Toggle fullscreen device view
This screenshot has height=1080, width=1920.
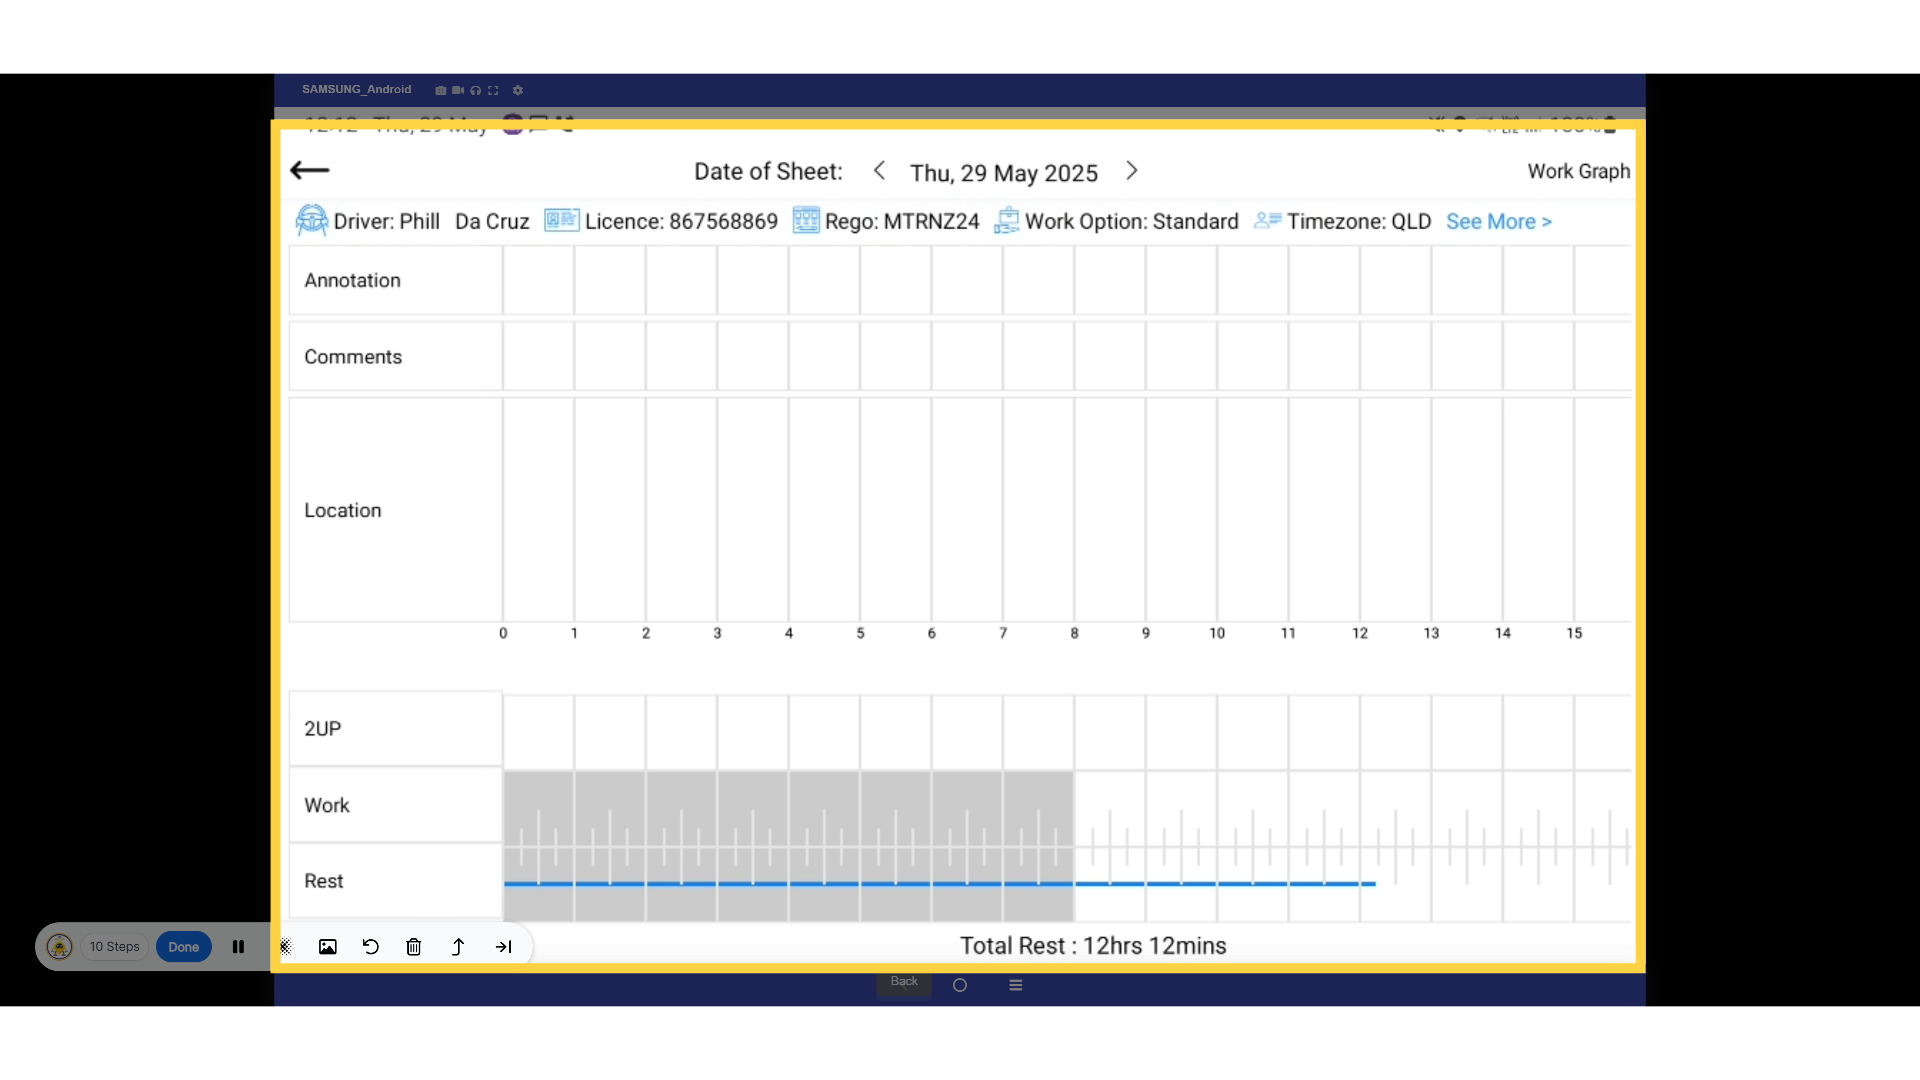[x=493, y=90]
